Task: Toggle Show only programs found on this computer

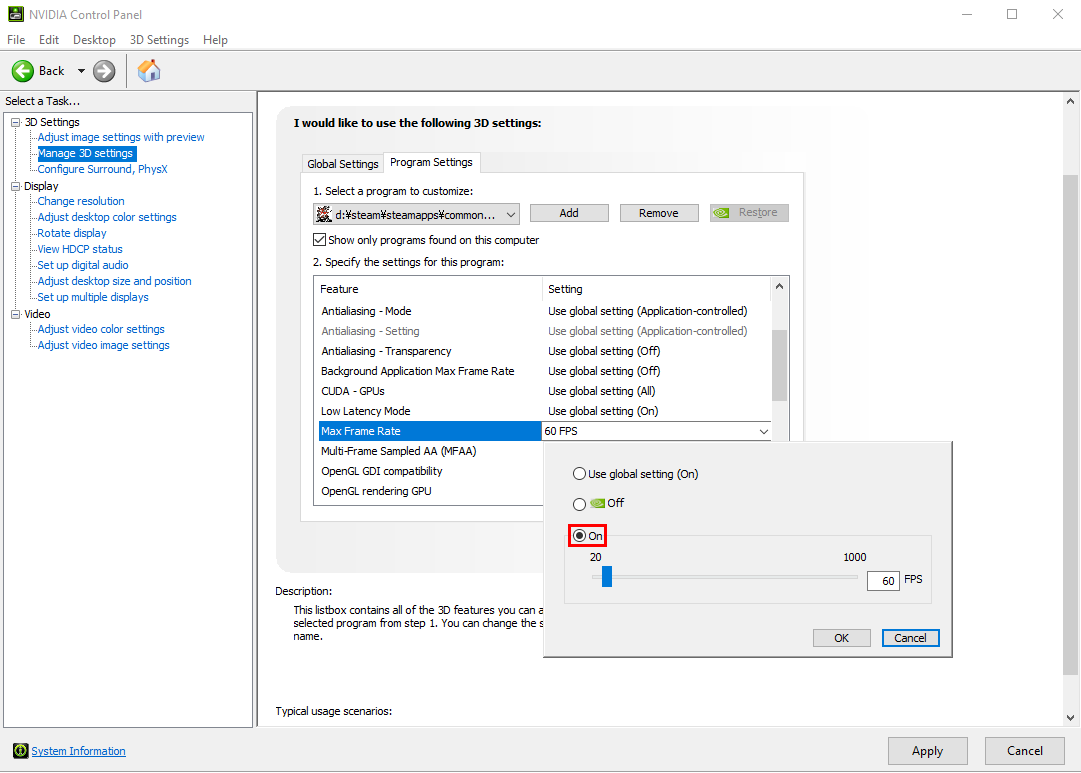Action: pyautogui.click(x=319, y=240)
